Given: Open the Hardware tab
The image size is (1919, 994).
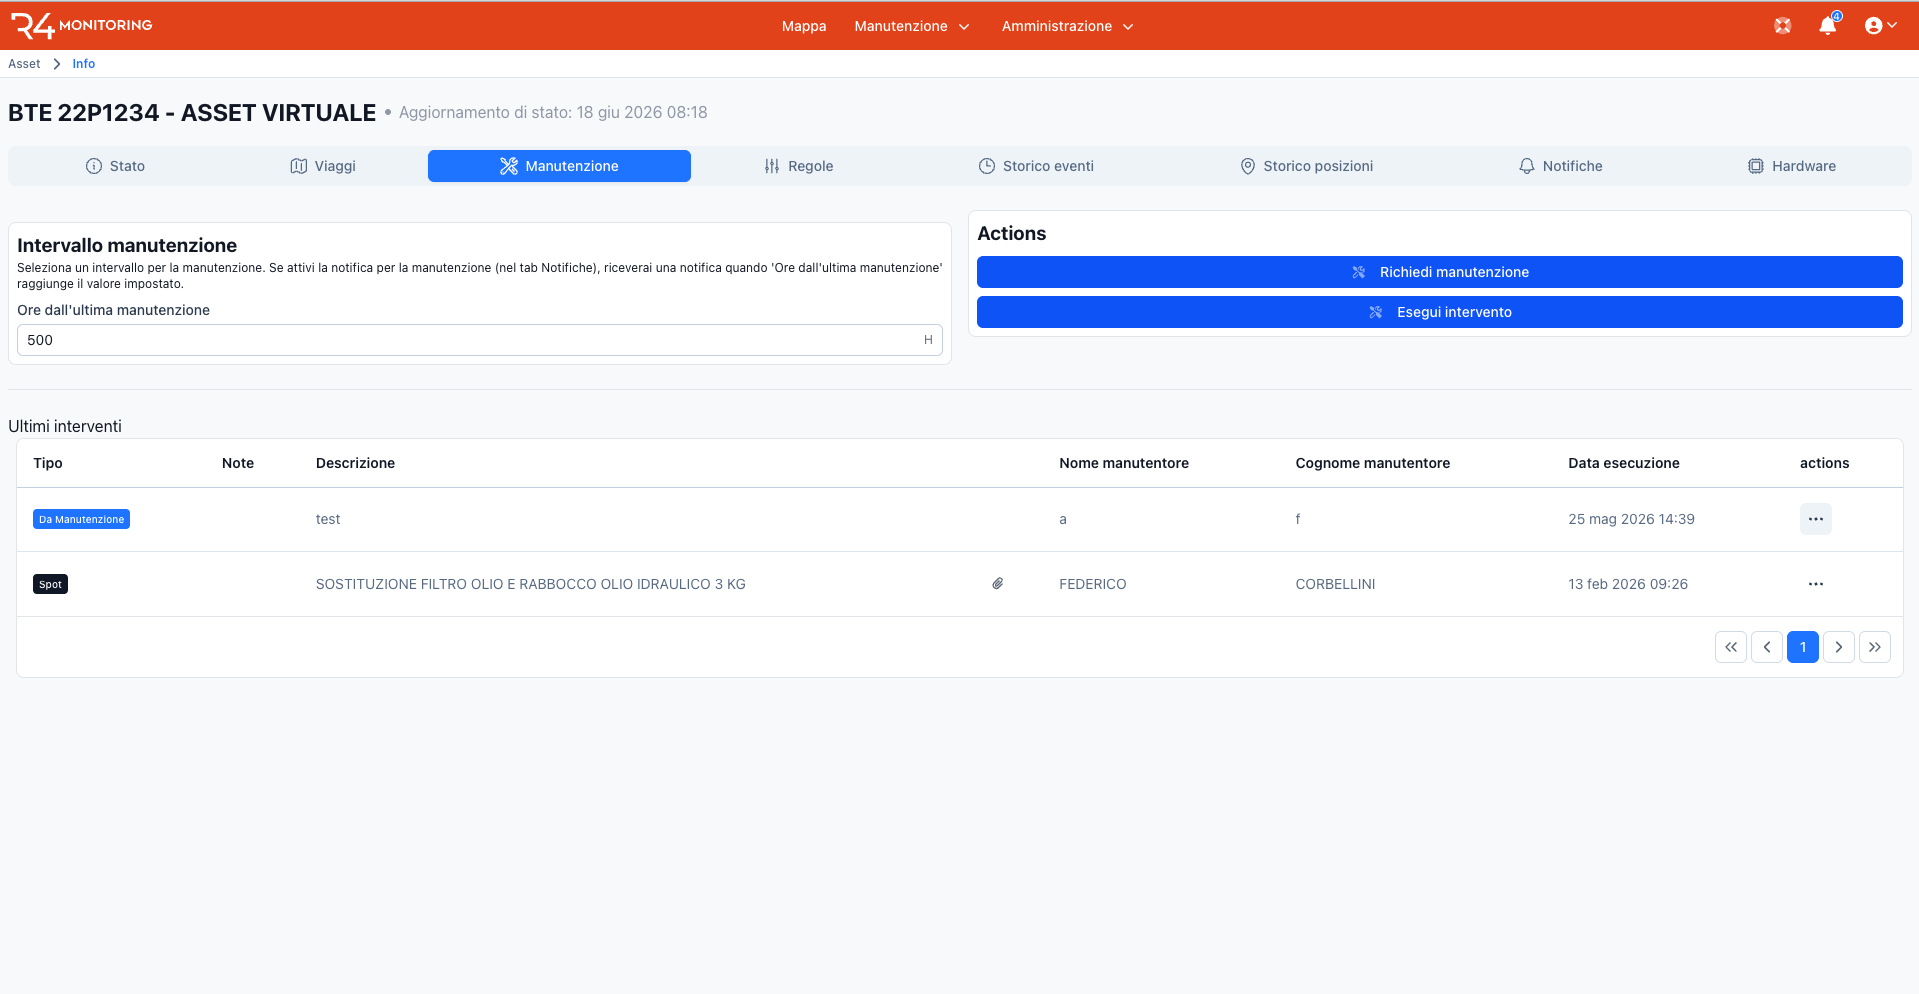Looking at the screenshot, I should 1792,166.
